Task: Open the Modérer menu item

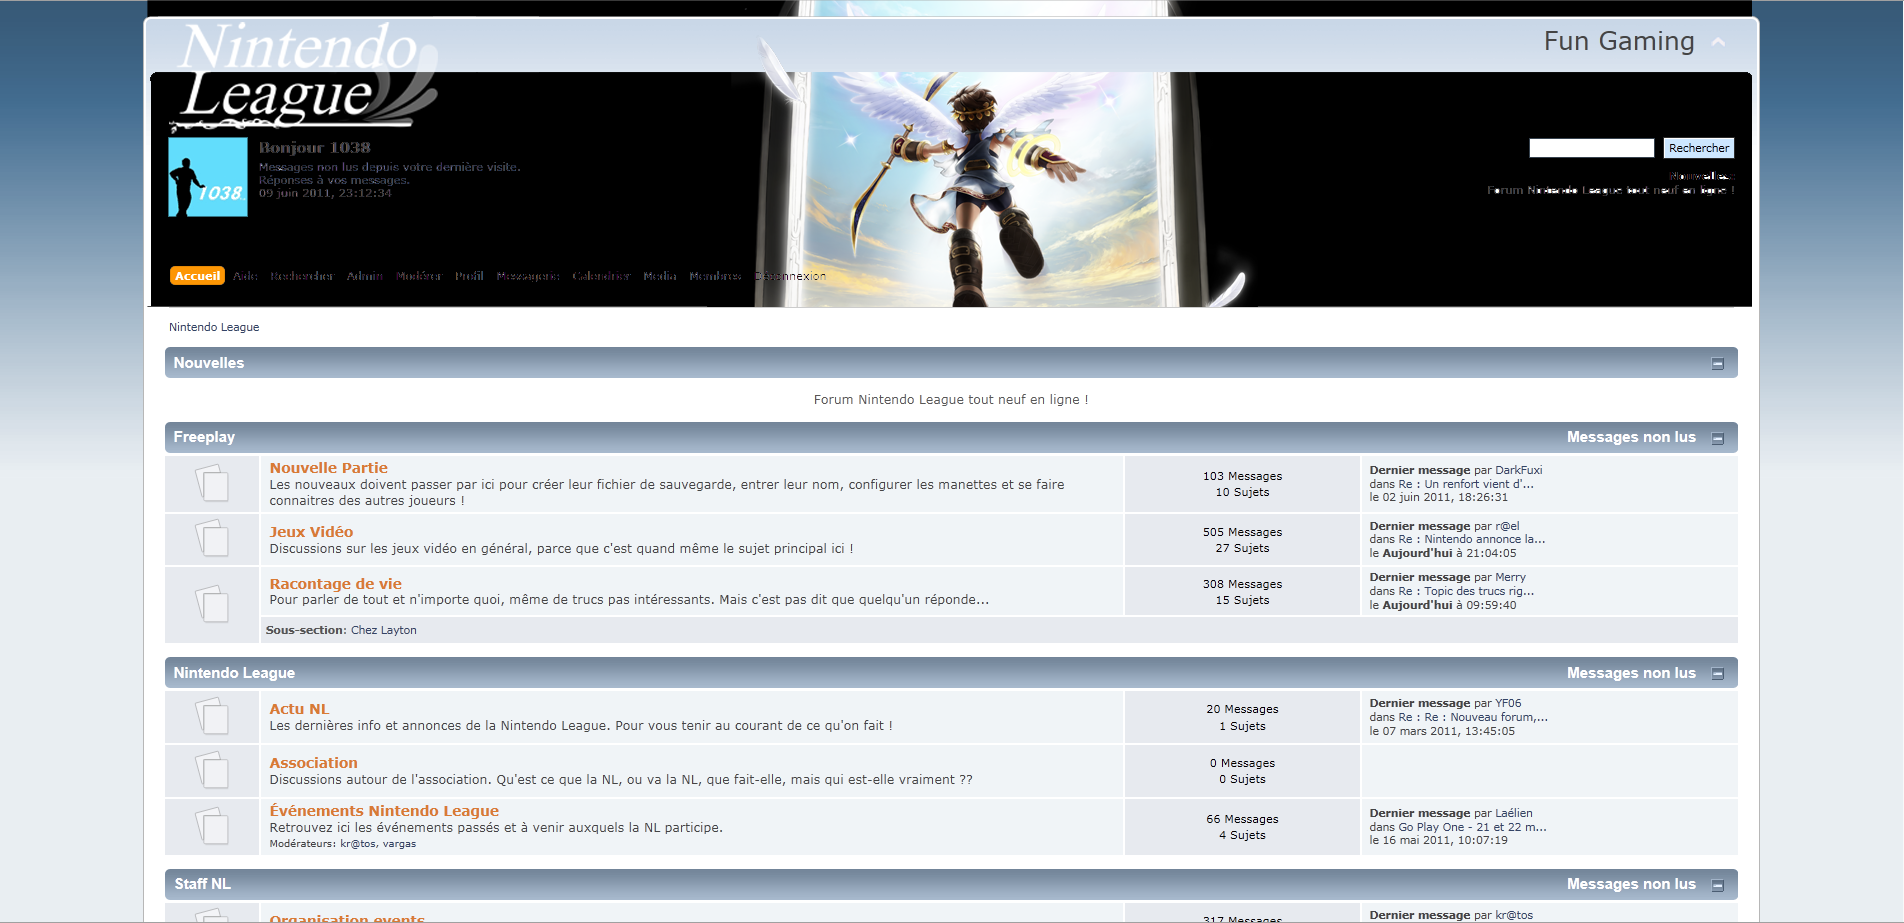Action: click(x=419, y=276)
